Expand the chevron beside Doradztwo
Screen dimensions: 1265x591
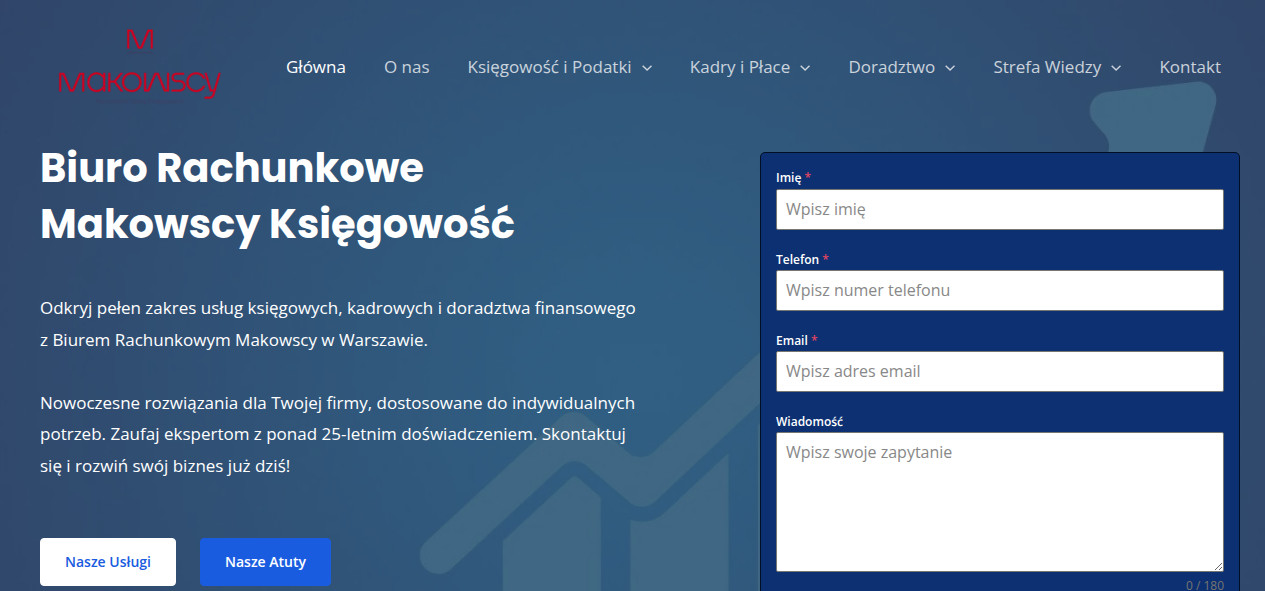[950, 68]
